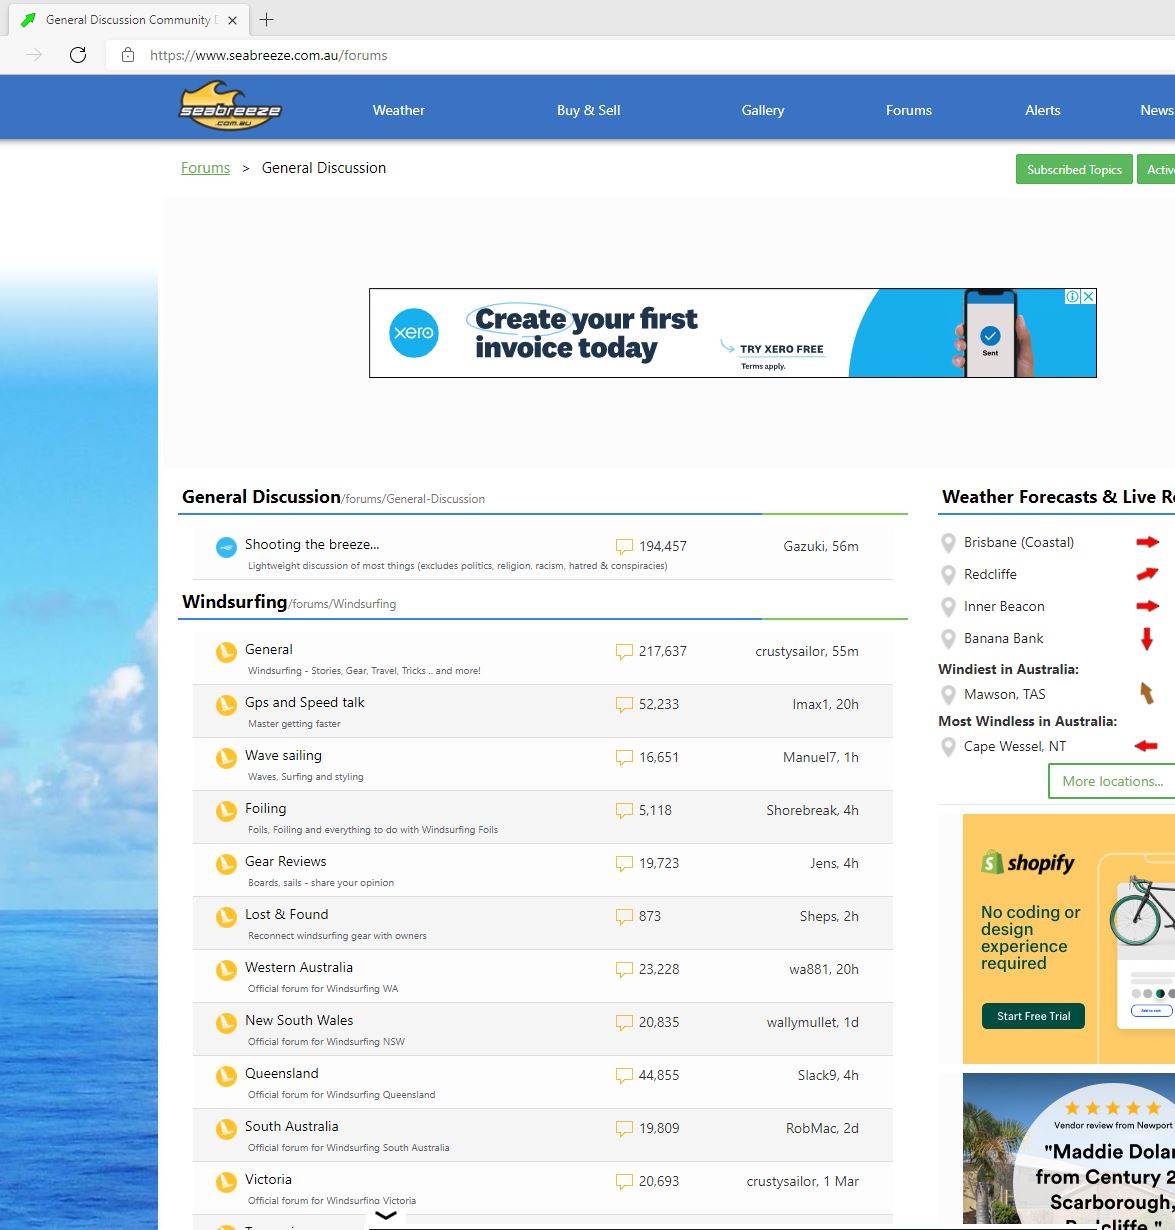Click the brown wind arrow for Mawson, TAS
Image resolution: width=1175 pixels, height=1230 pixels.
tap(1147, 693)
